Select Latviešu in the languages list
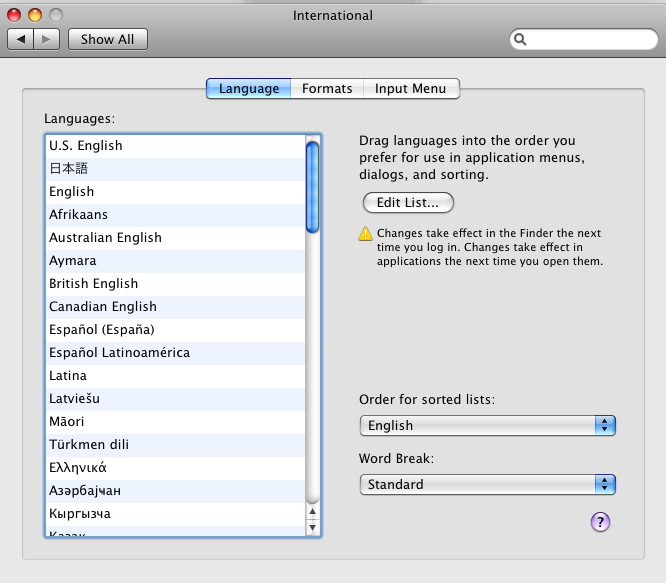This screenshot has width=666, height=583. point(175,399)
